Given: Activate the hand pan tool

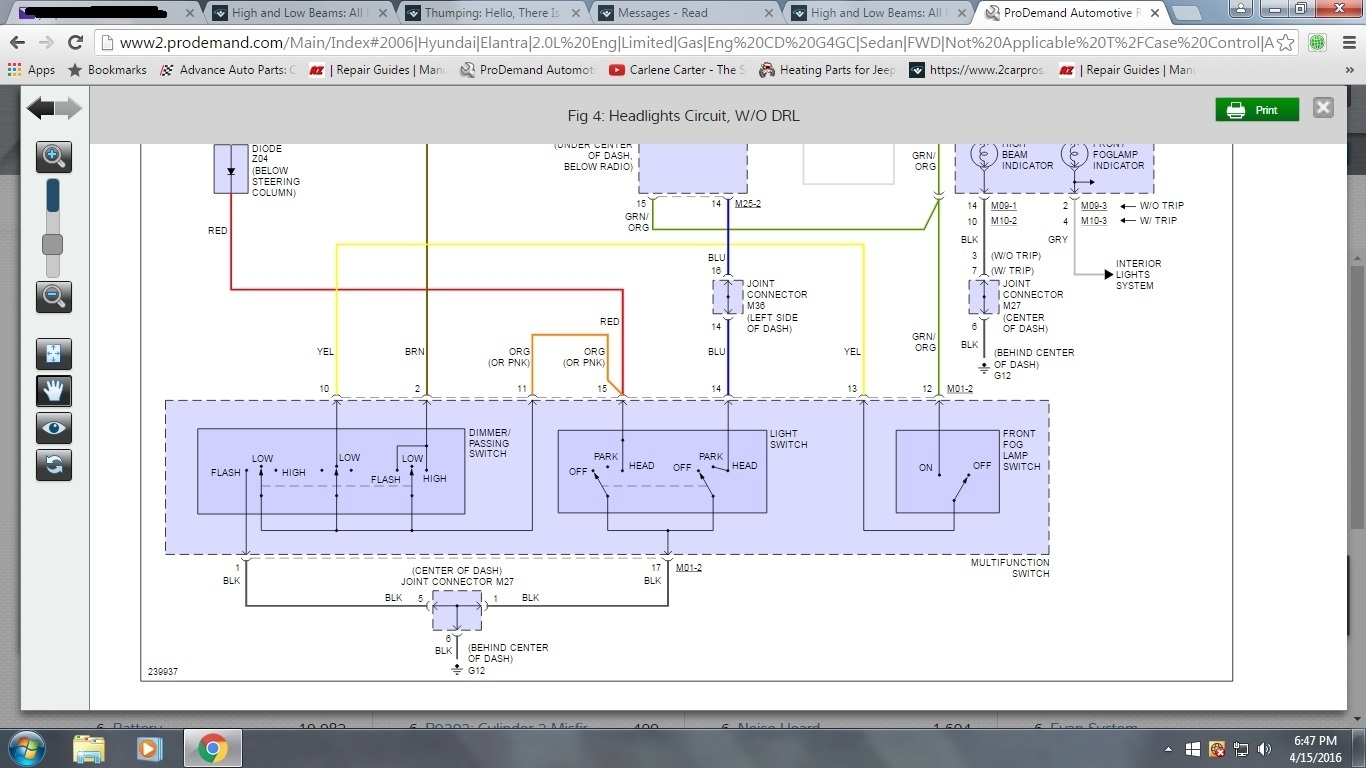Looking at the screenshot, I should point(54,391).
